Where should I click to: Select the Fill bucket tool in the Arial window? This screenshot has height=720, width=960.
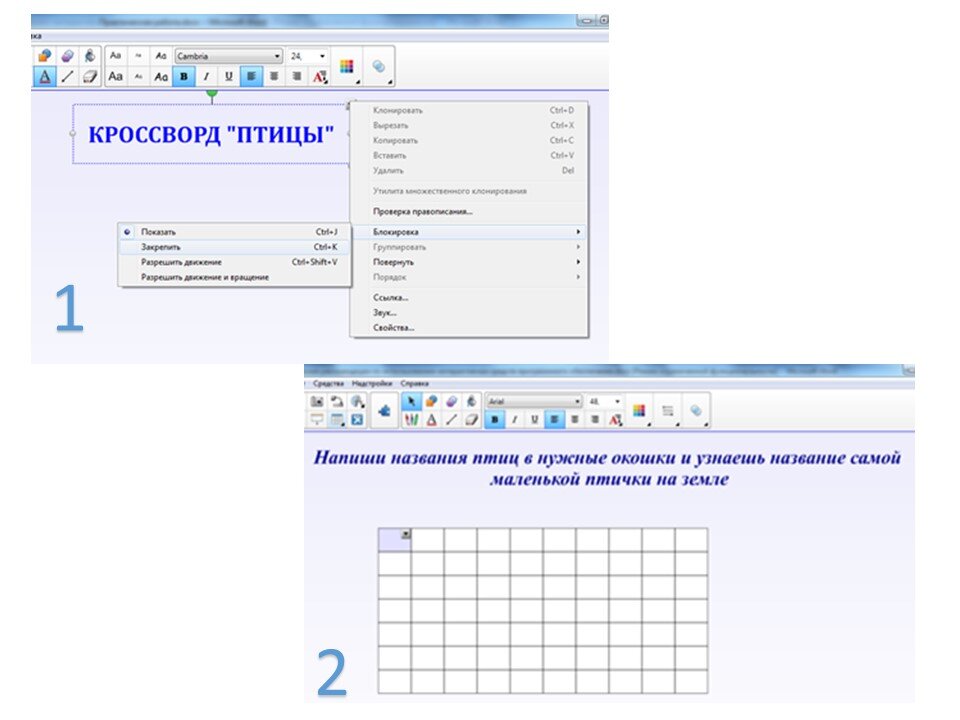coord(471,402)
